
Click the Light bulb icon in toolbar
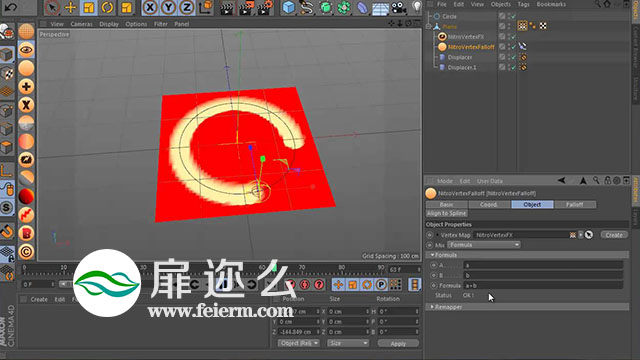click(x=417, y=7)
